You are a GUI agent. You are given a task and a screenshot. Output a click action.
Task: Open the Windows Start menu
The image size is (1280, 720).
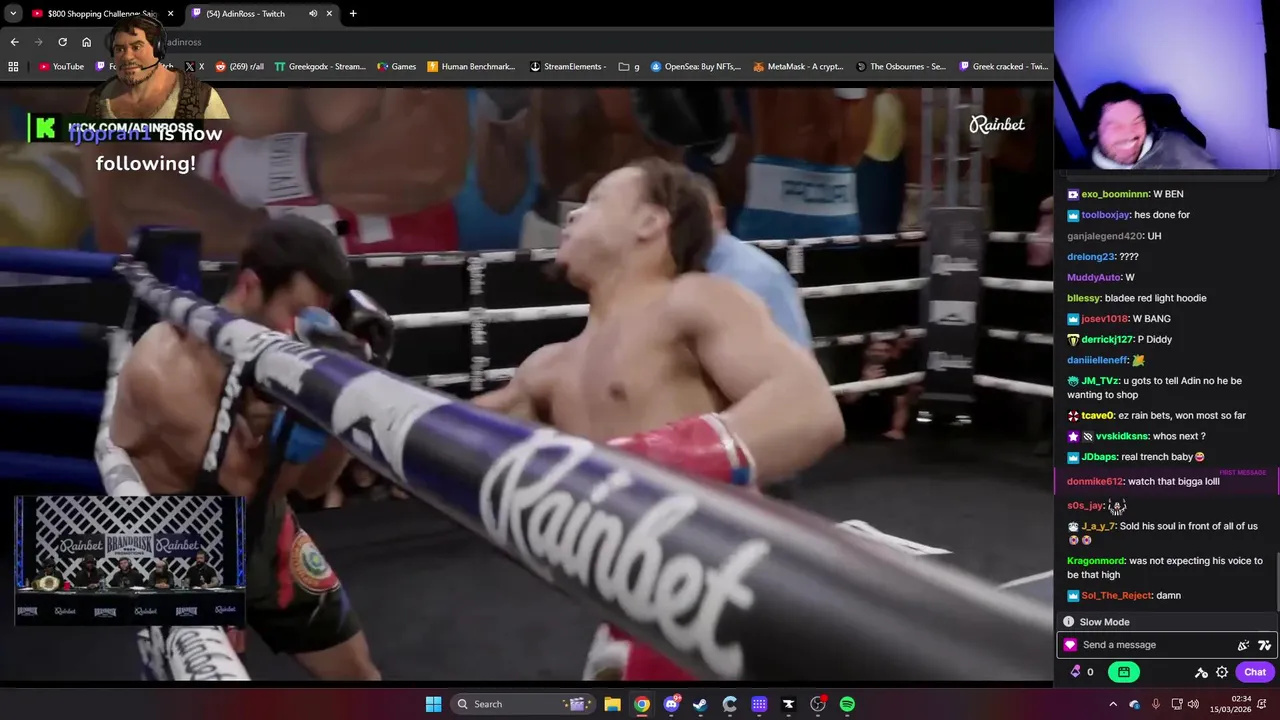tap(433, 704)
